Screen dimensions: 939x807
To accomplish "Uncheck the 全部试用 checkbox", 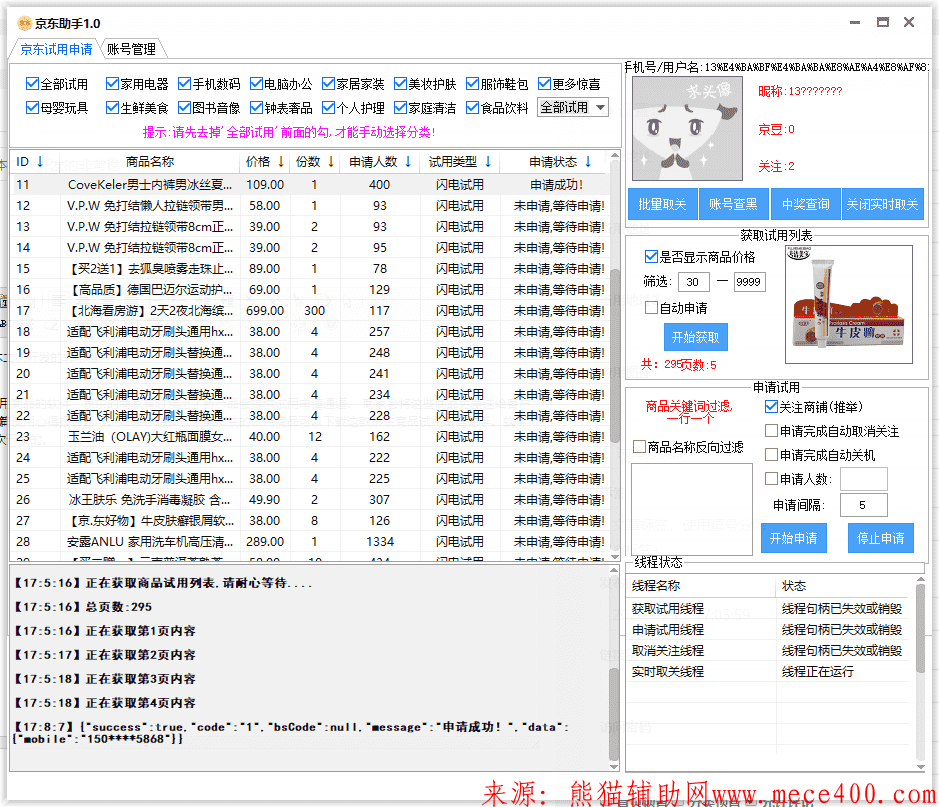I will click(32, 84).
